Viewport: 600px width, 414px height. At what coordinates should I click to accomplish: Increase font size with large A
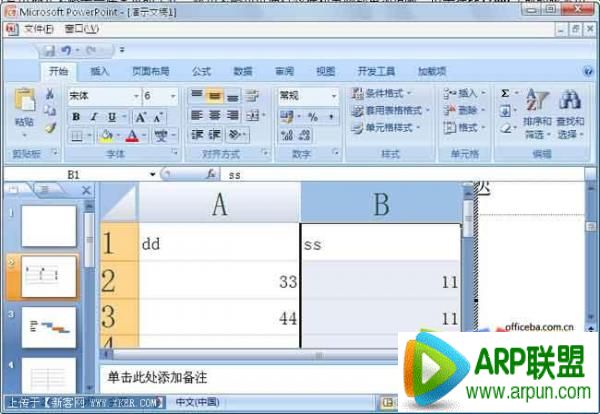(140, 117)
